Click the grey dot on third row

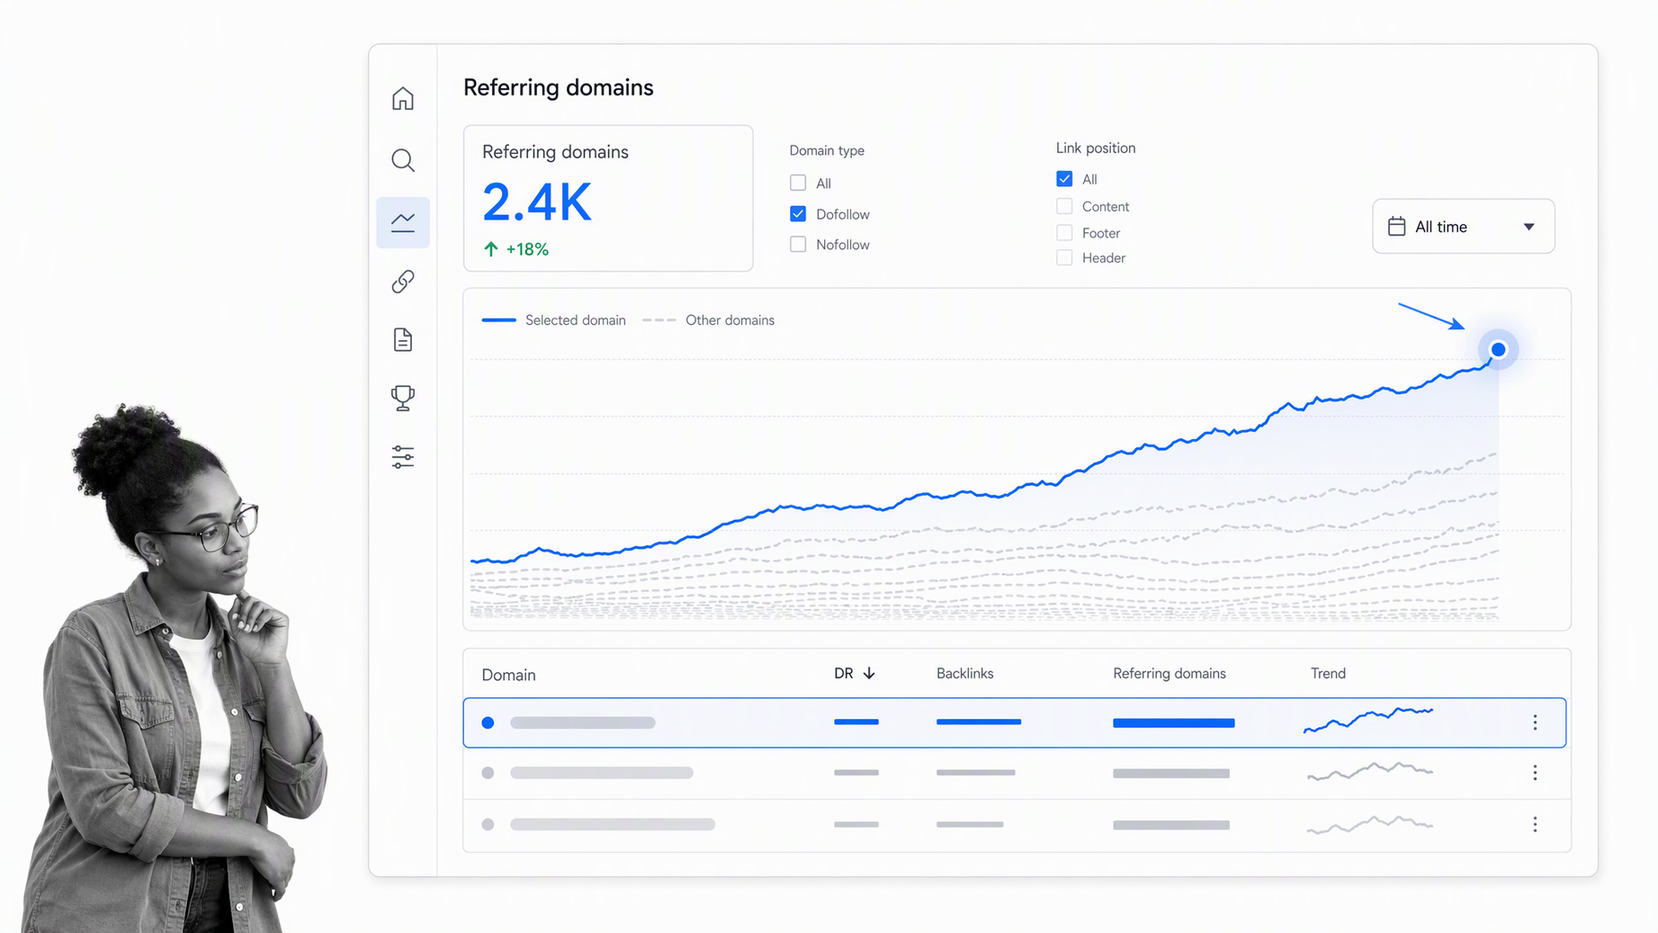[488, 825]
